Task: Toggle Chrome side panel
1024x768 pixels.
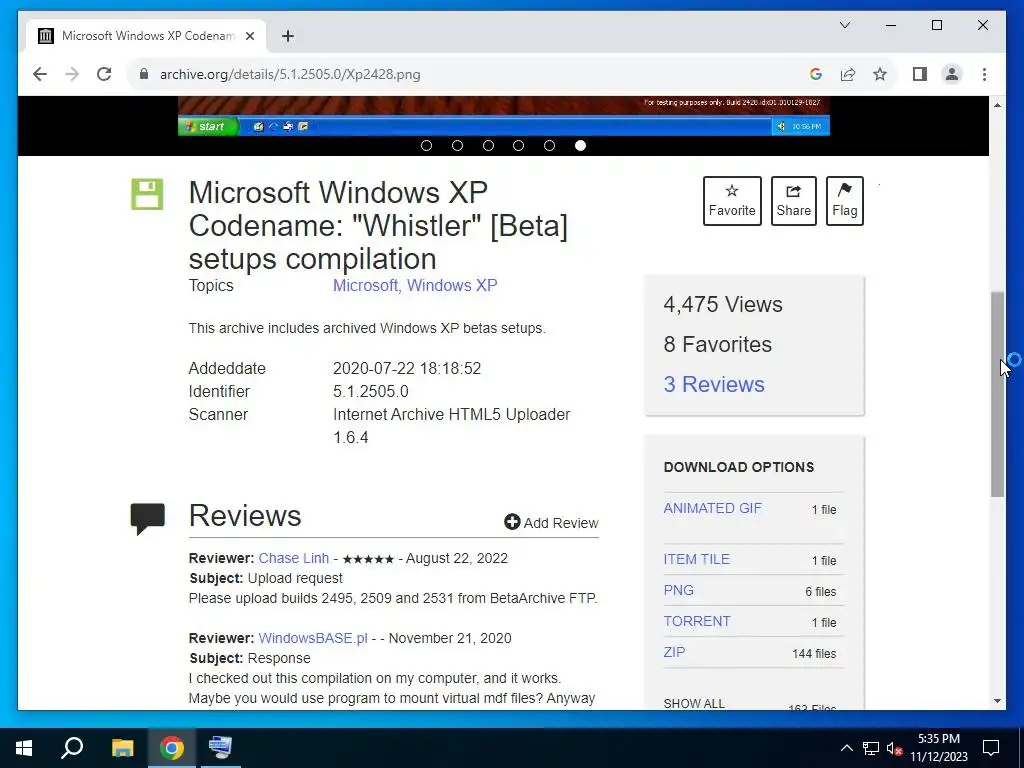Action: click(920, 74)
